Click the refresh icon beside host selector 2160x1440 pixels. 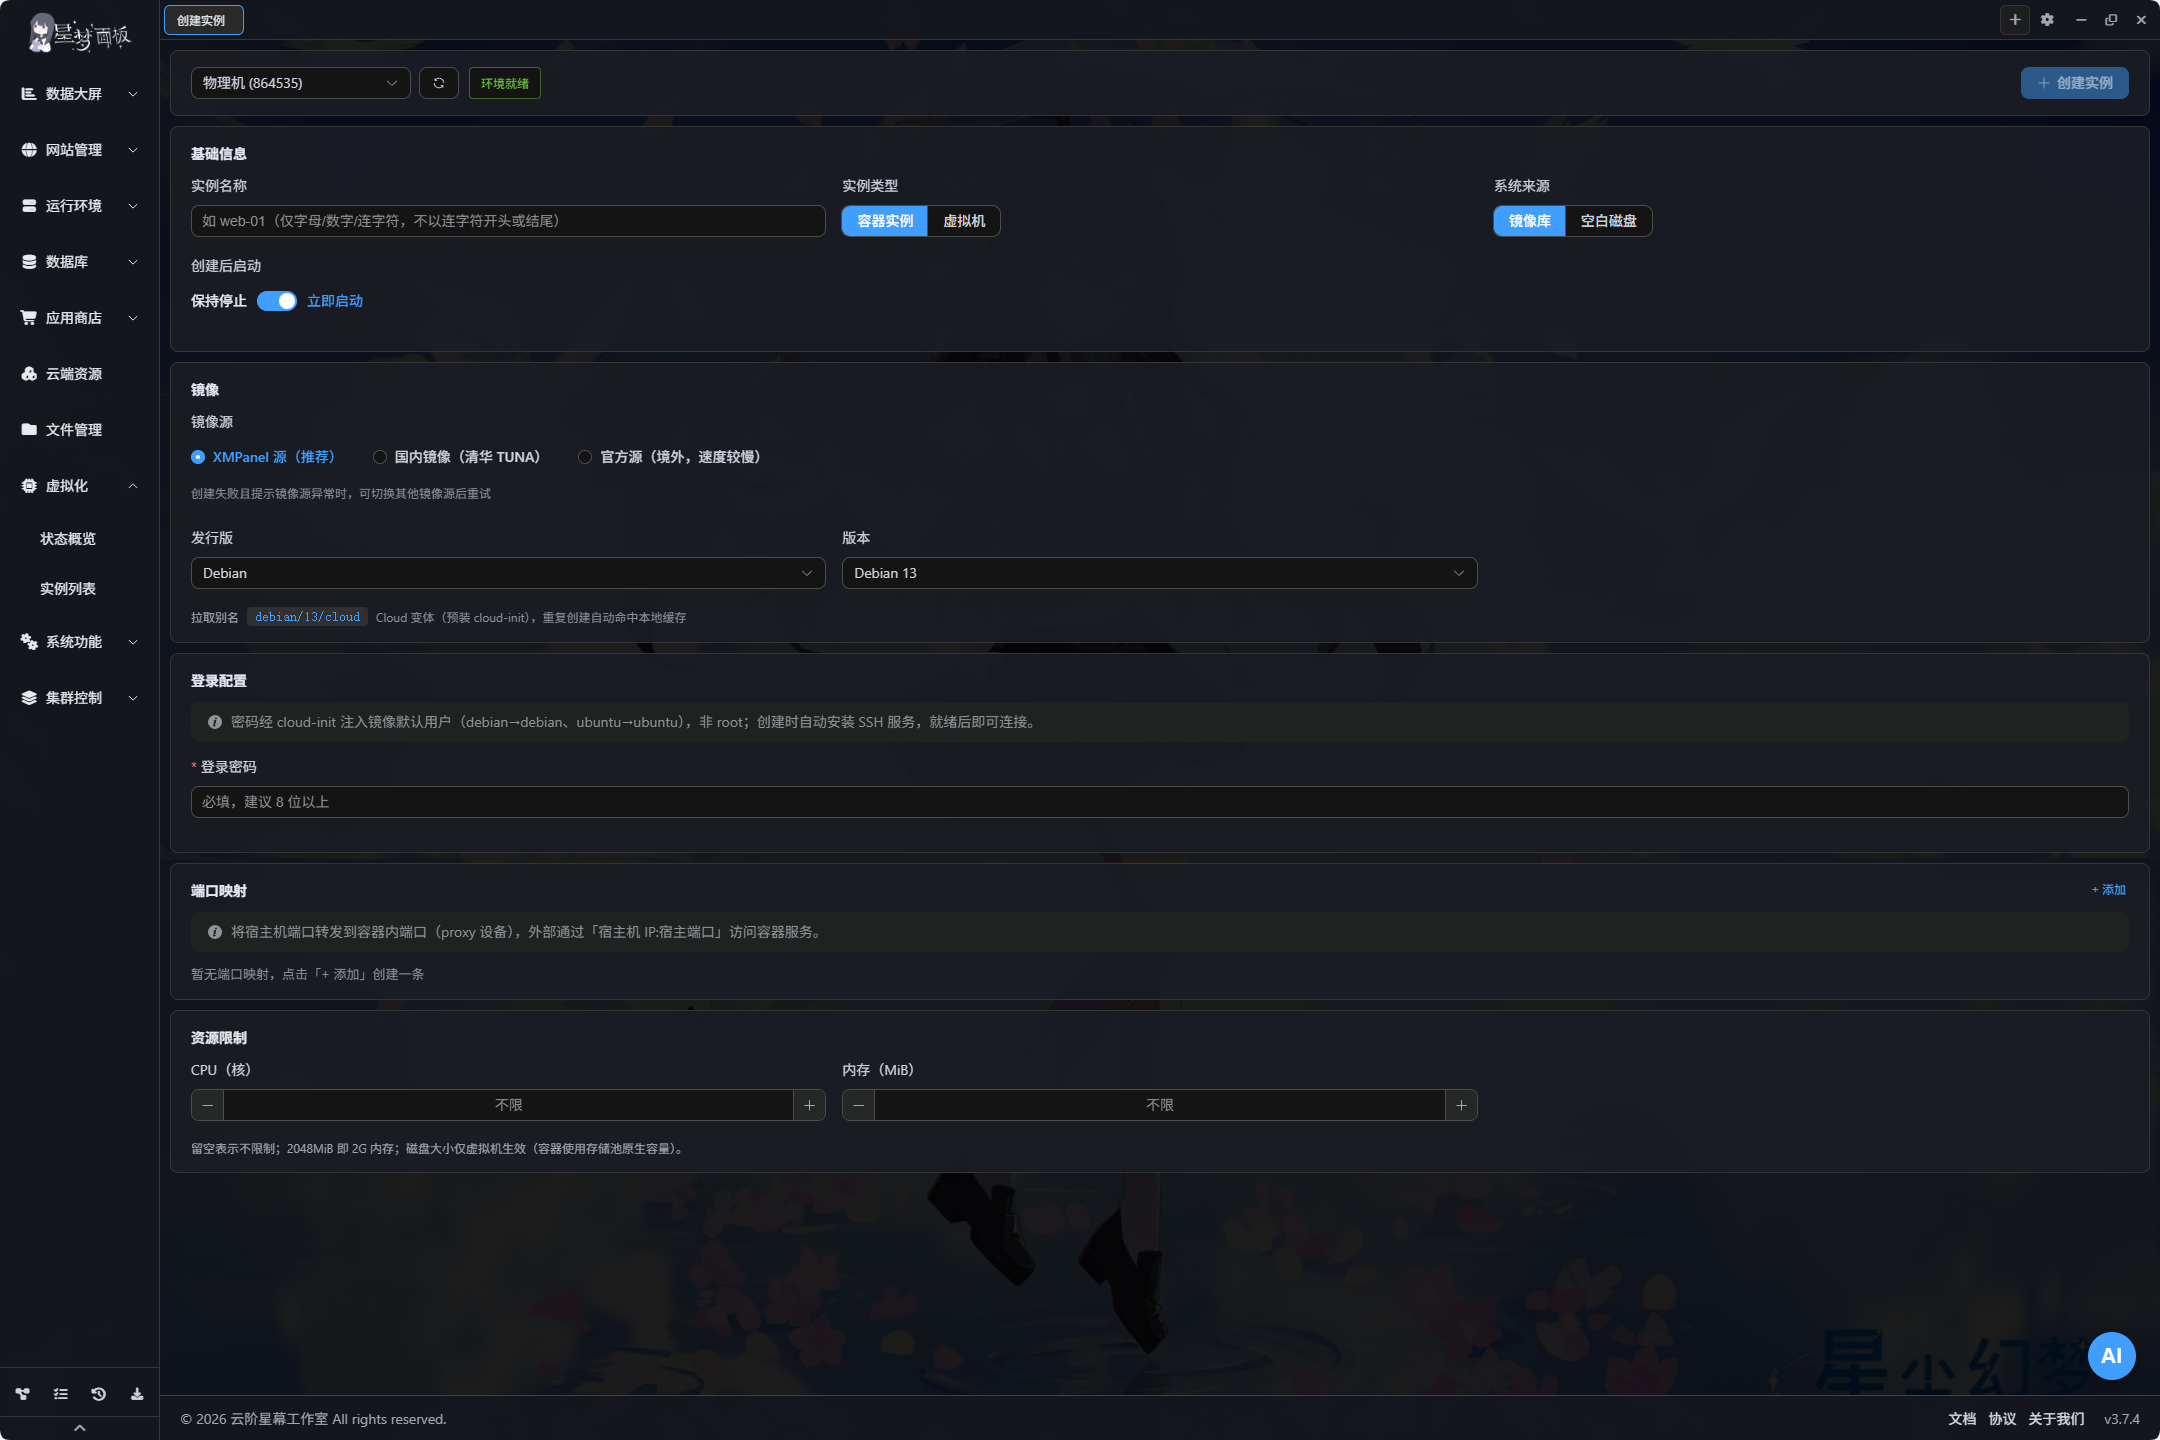pyautogui.click(x=439, y=83)
